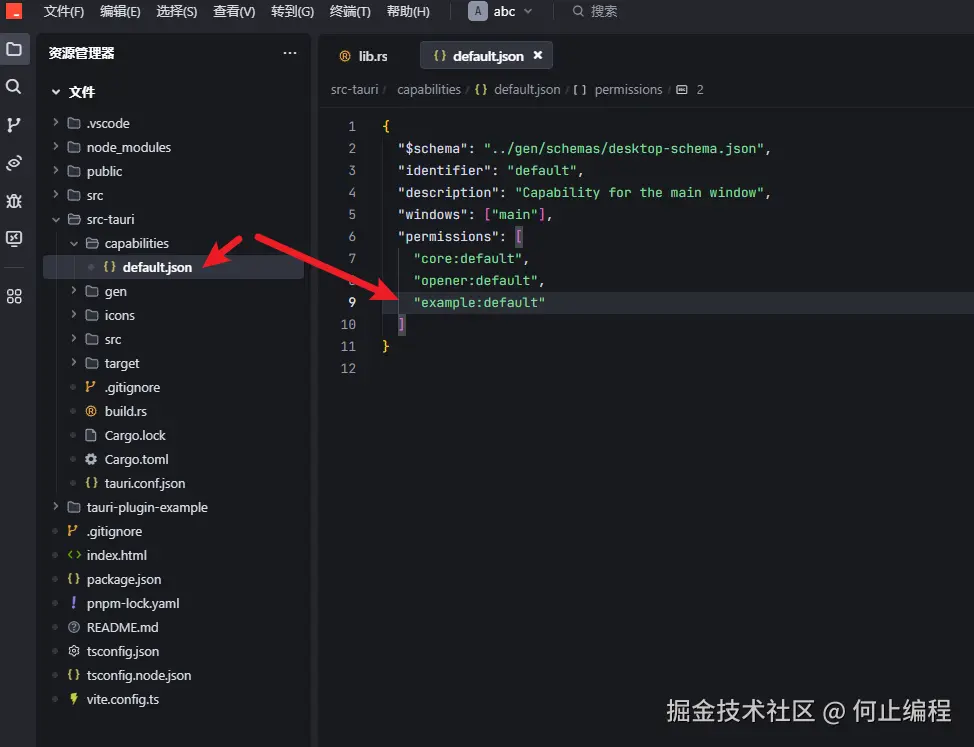The width and height of the screenshot is (974, 747).
Task: Open the Search view in activity bar
Action: (14, 86)
